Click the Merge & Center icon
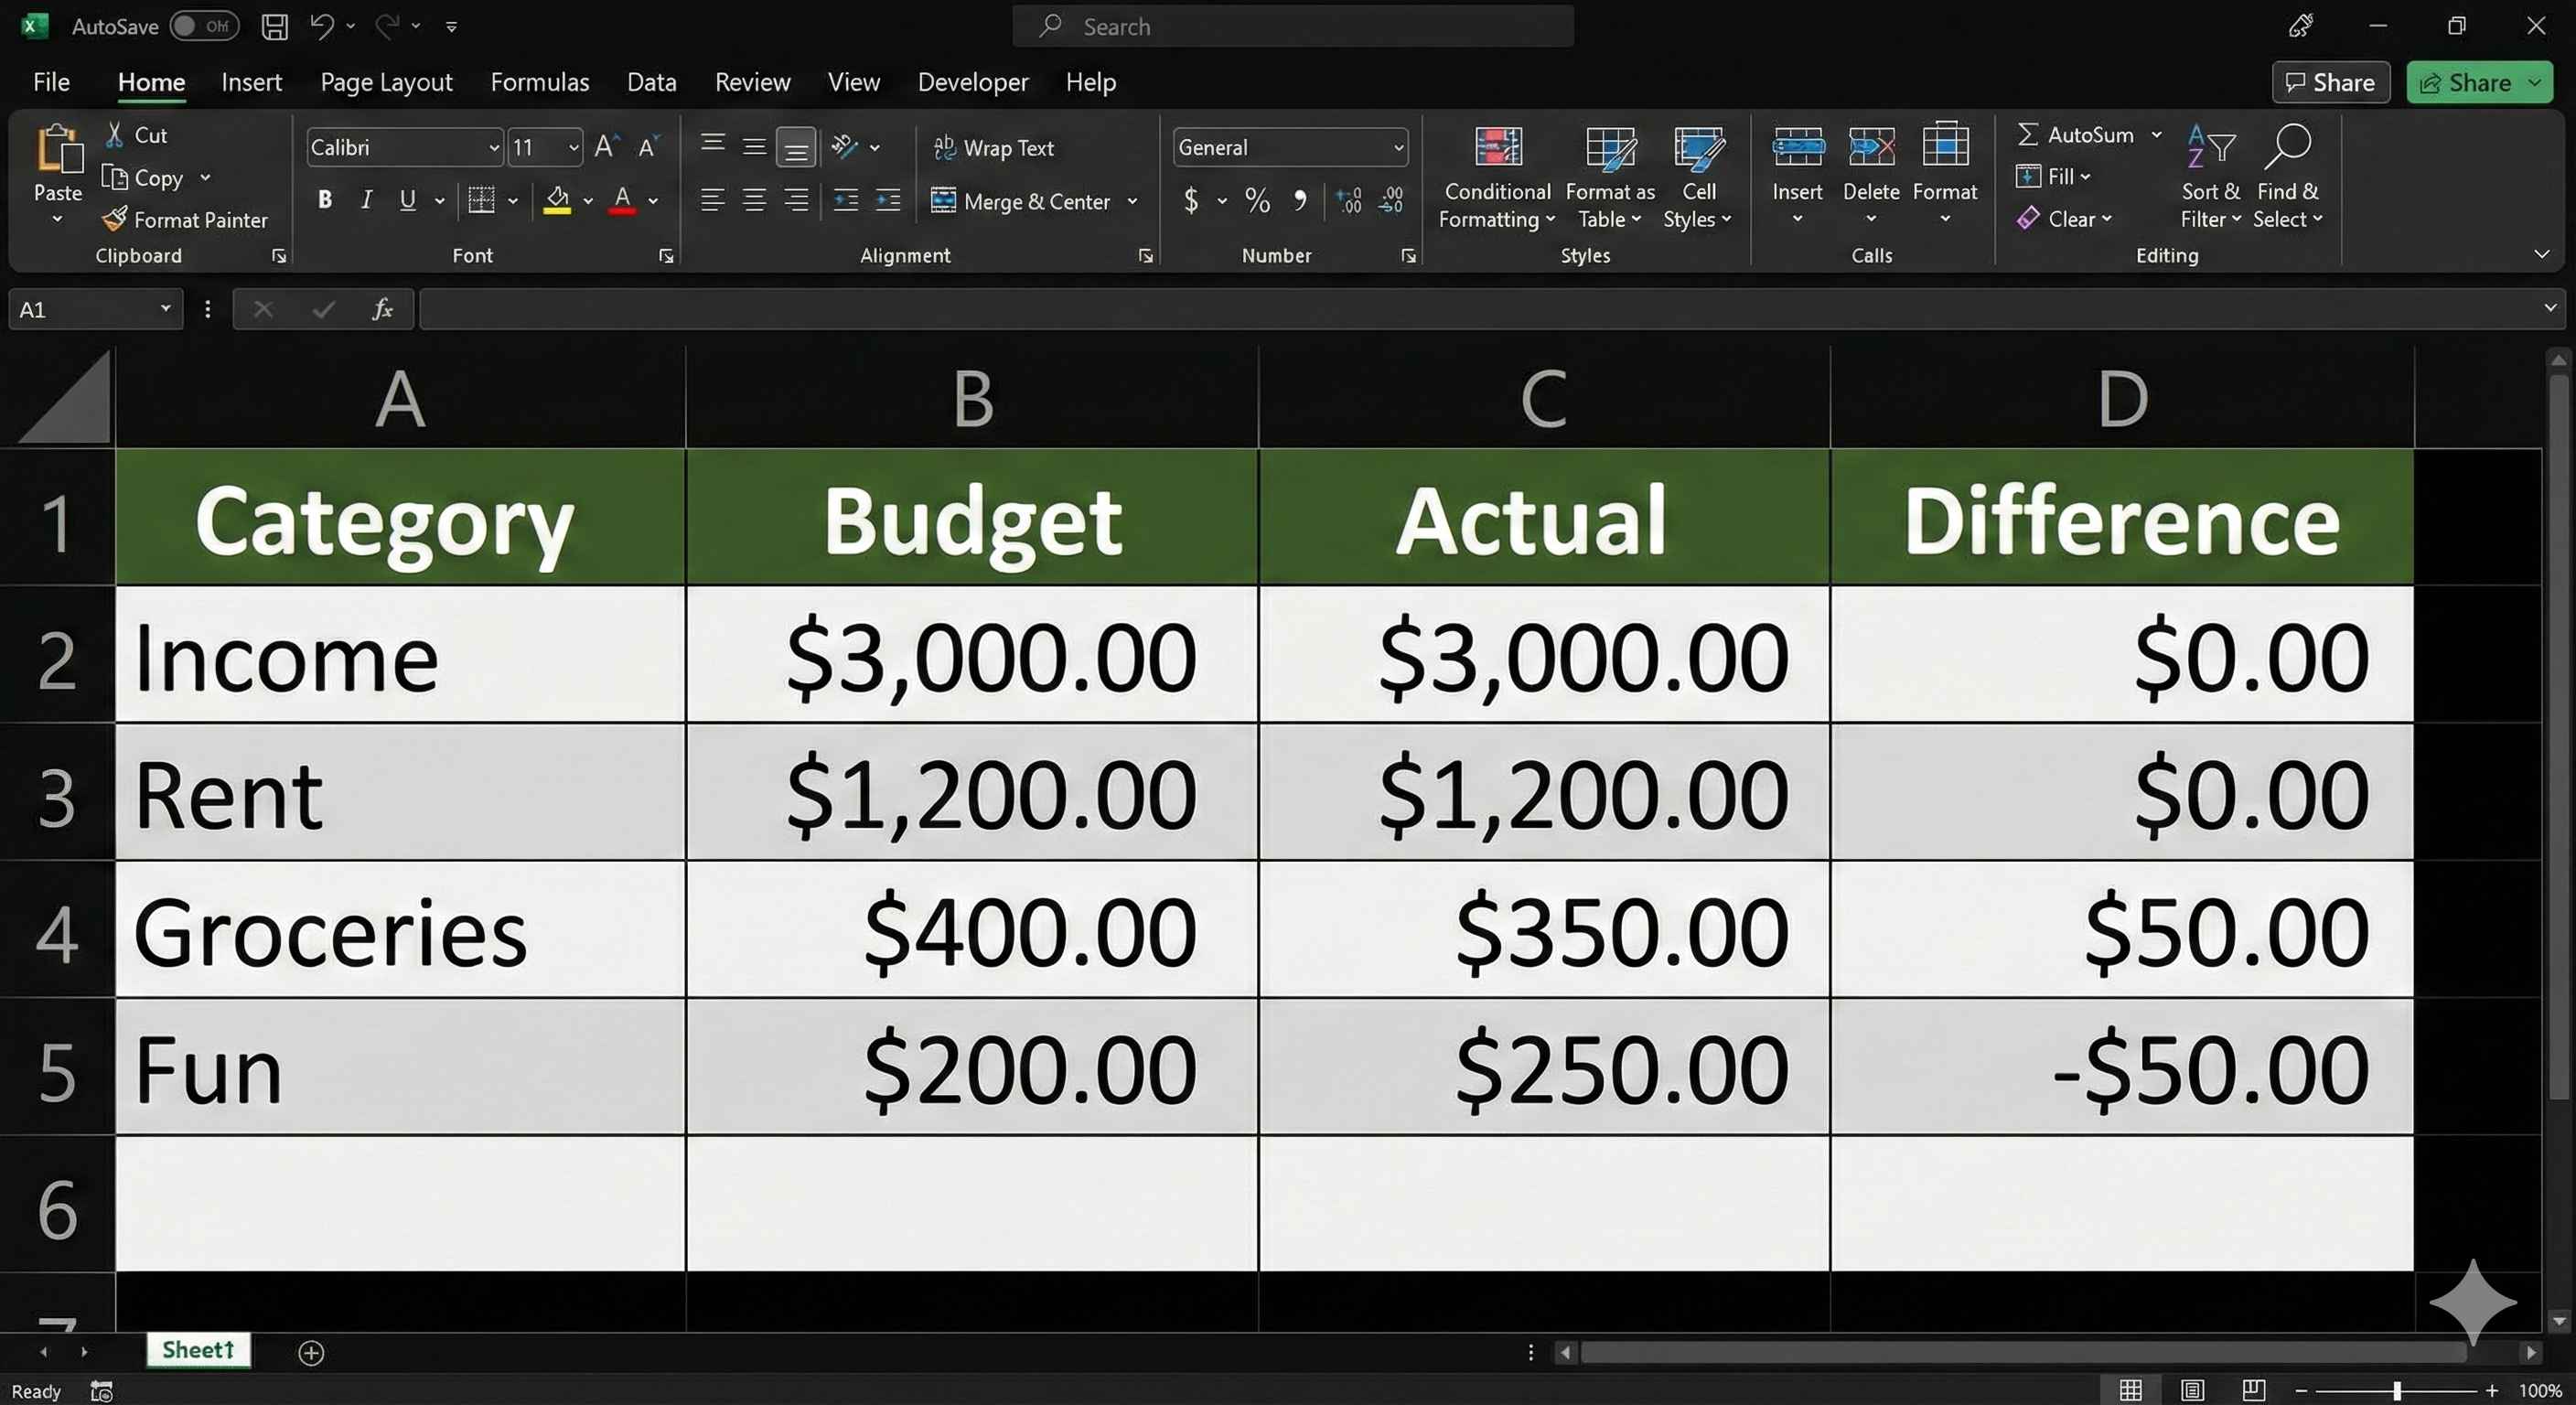This screenshot has height=1405, width=2576. pos(943,201)
